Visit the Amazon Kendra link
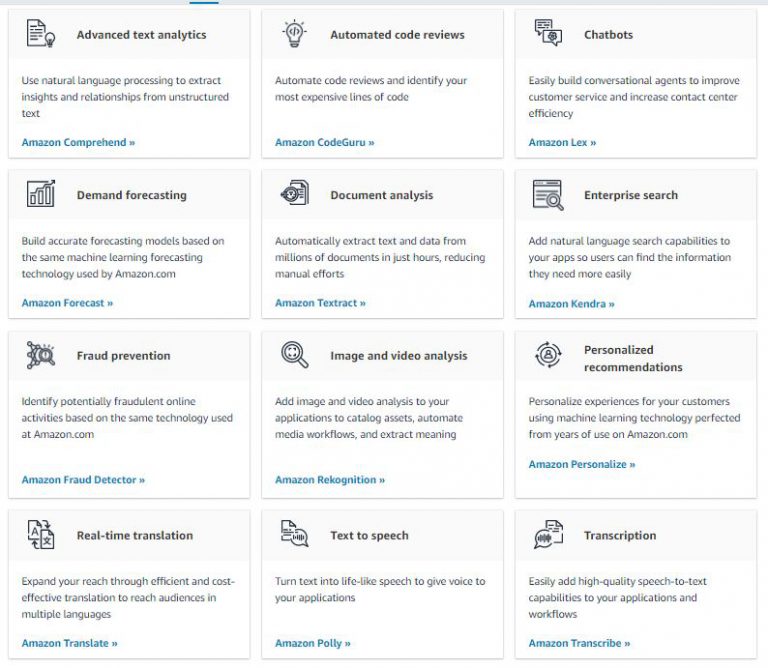 click(x=571, y=304)
